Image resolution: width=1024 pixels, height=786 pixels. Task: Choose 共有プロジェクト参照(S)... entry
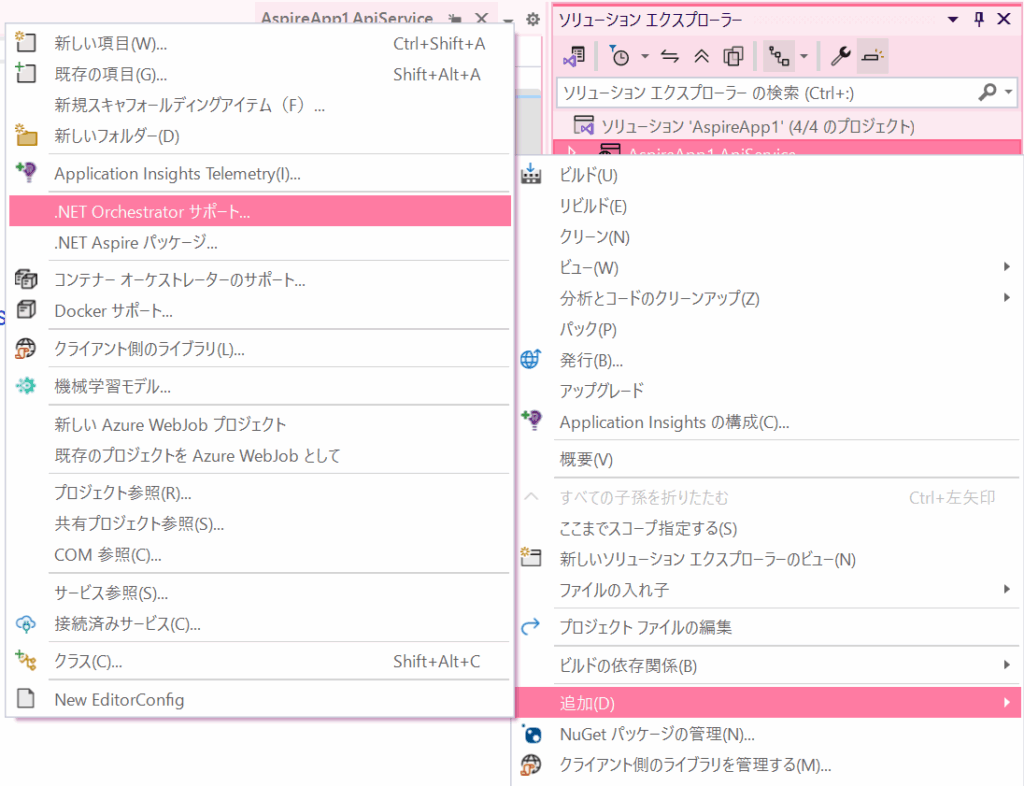pyautogui.click(x=260, y=524)
